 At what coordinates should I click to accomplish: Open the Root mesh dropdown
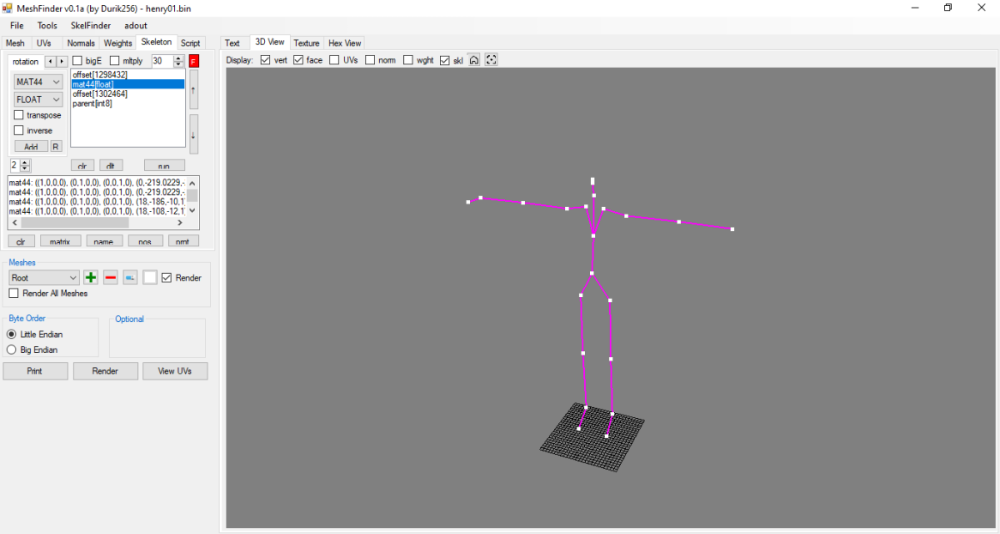click(x=44, y=277)
